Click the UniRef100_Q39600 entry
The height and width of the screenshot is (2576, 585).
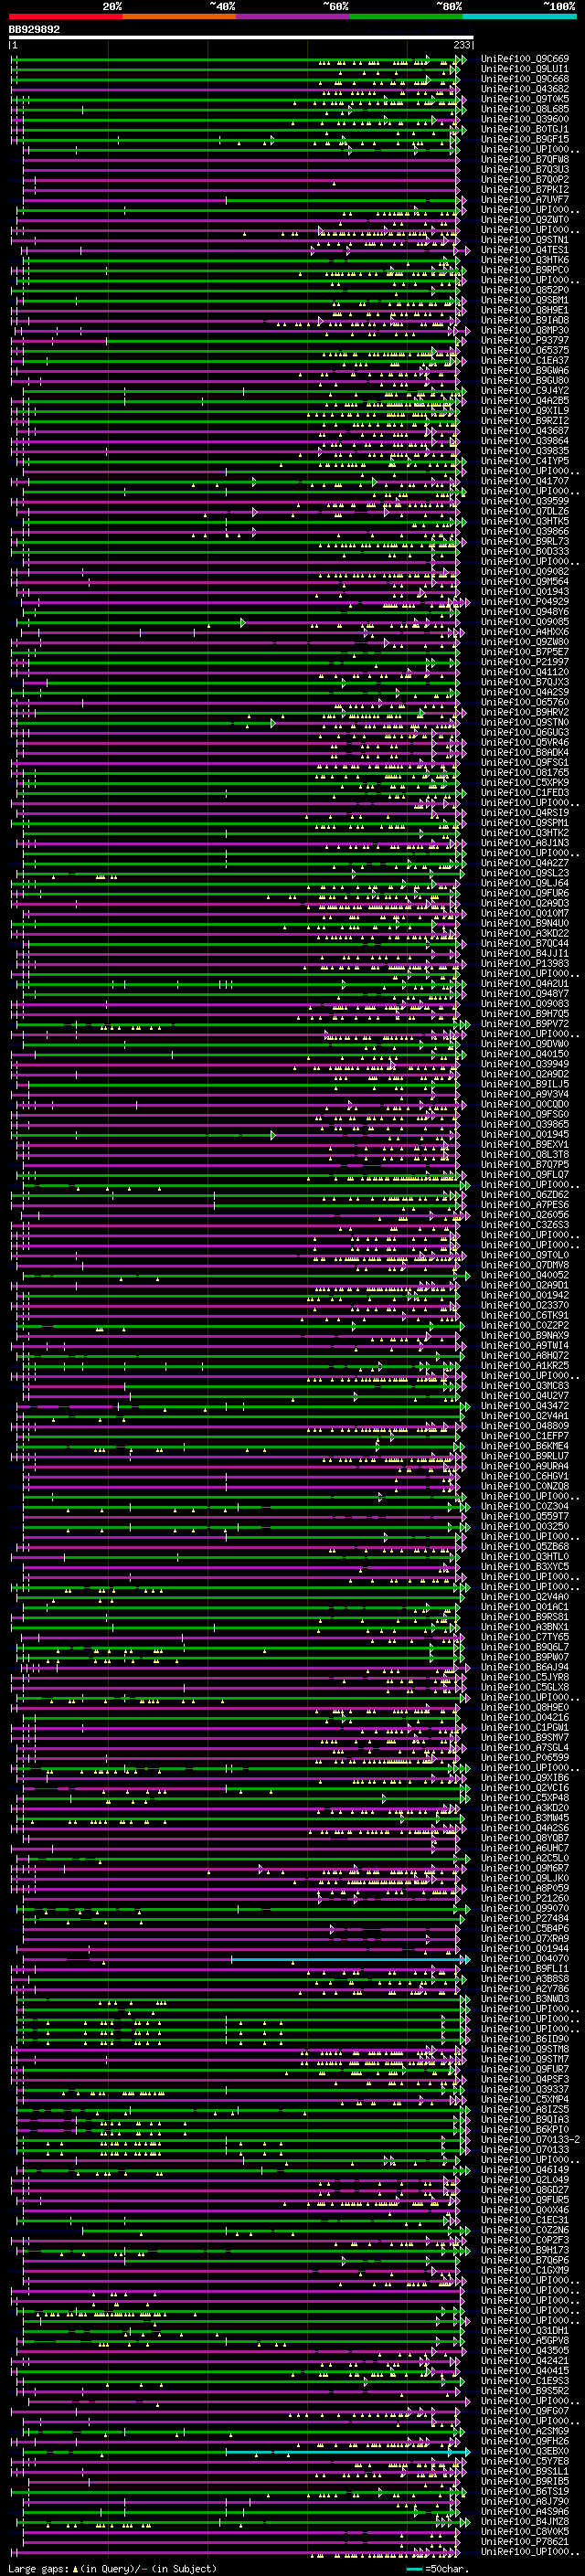(x=524, y=119)
